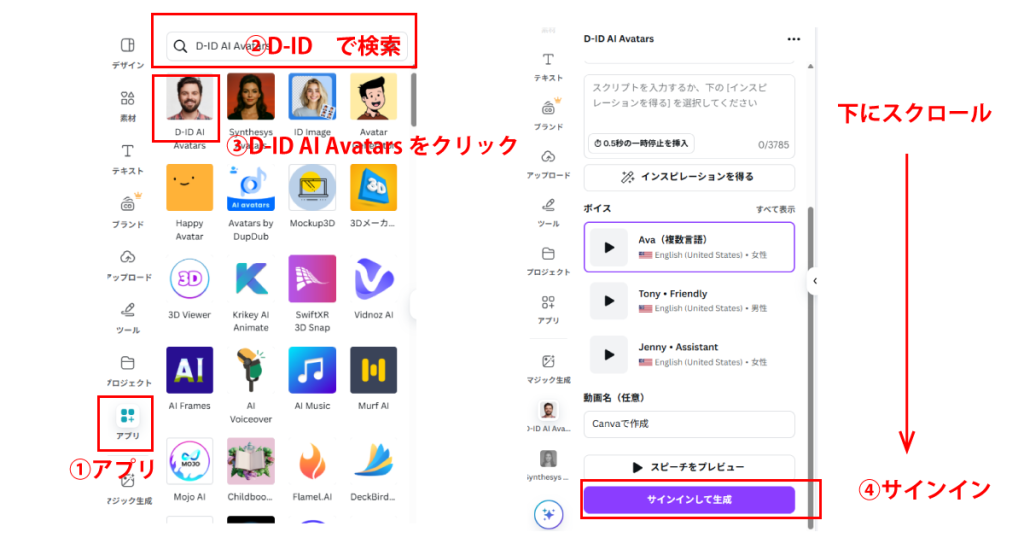Open the ID Image app tile
This screenshot has width=1024, height=538.
pyautogui.click(x=312, y=106)
